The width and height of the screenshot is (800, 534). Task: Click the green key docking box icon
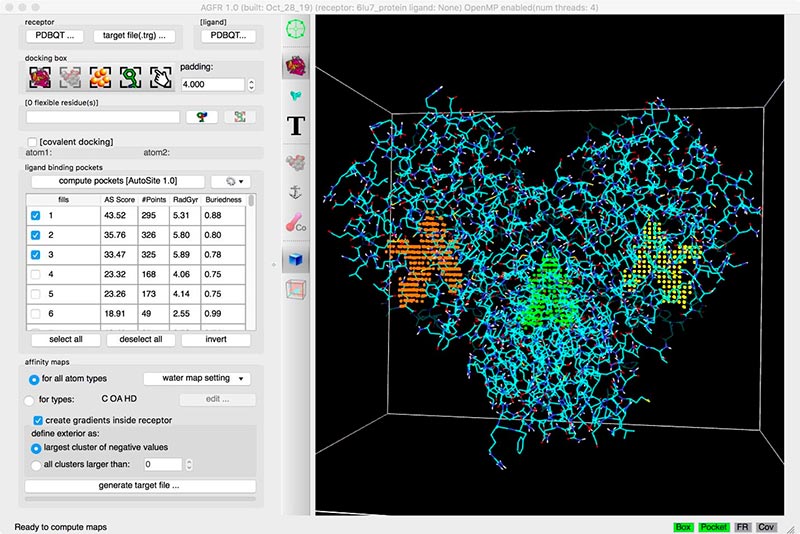pos(130,77)
